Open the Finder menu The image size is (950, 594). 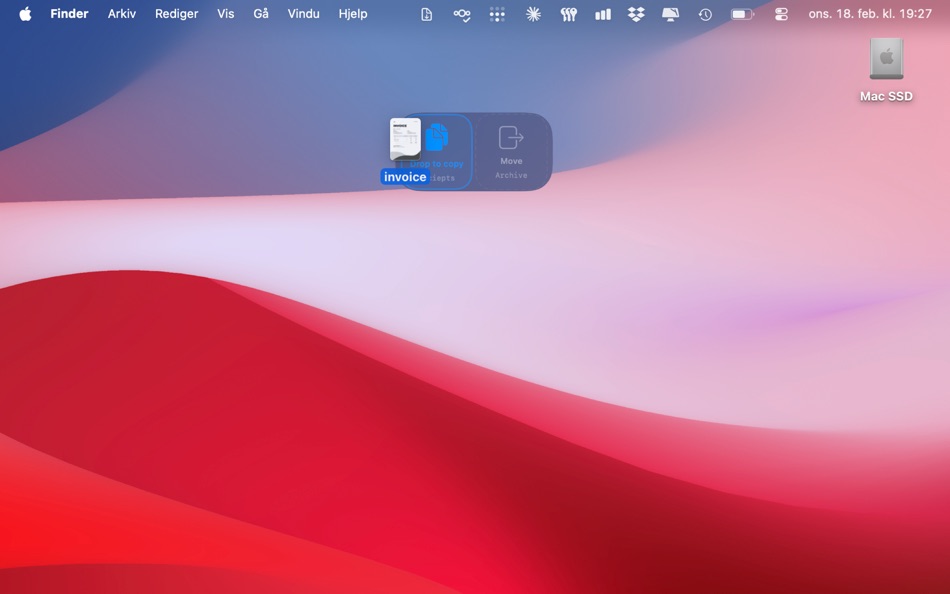69,14
